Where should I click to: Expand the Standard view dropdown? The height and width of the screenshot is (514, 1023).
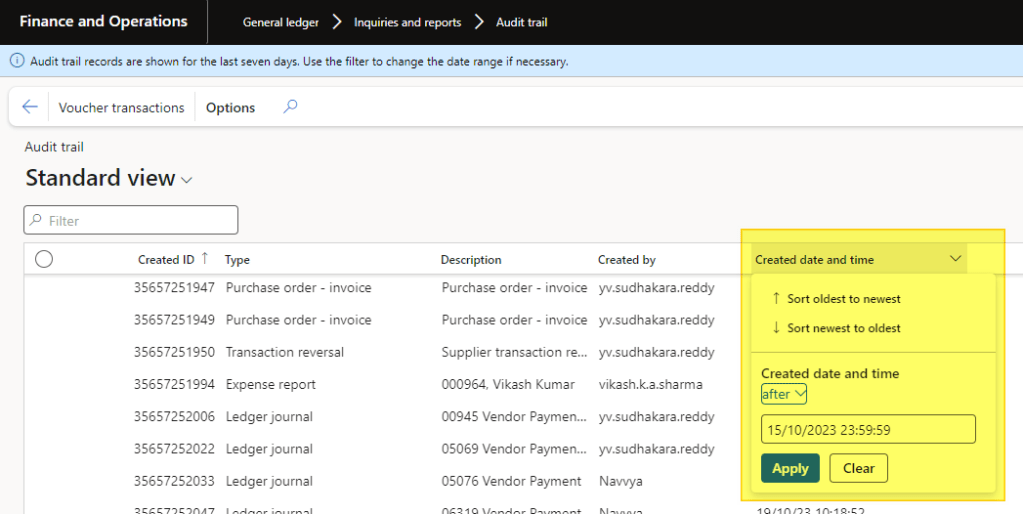click(186, 180)
